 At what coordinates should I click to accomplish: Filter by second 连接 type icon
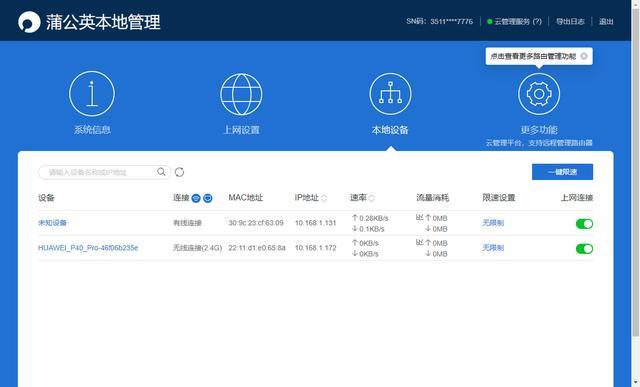point(208,198)
